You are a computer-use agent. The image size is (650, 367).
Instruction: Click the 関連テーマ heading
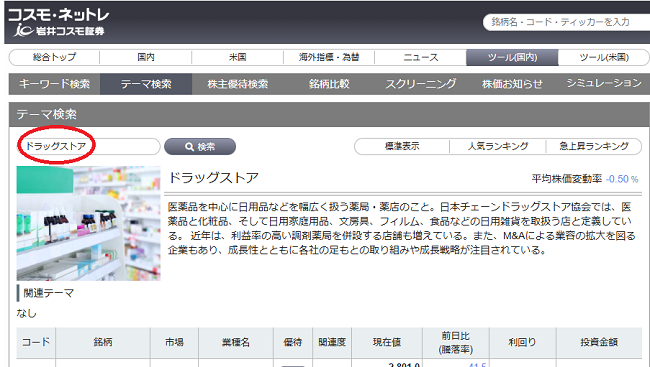coord(49,293)
